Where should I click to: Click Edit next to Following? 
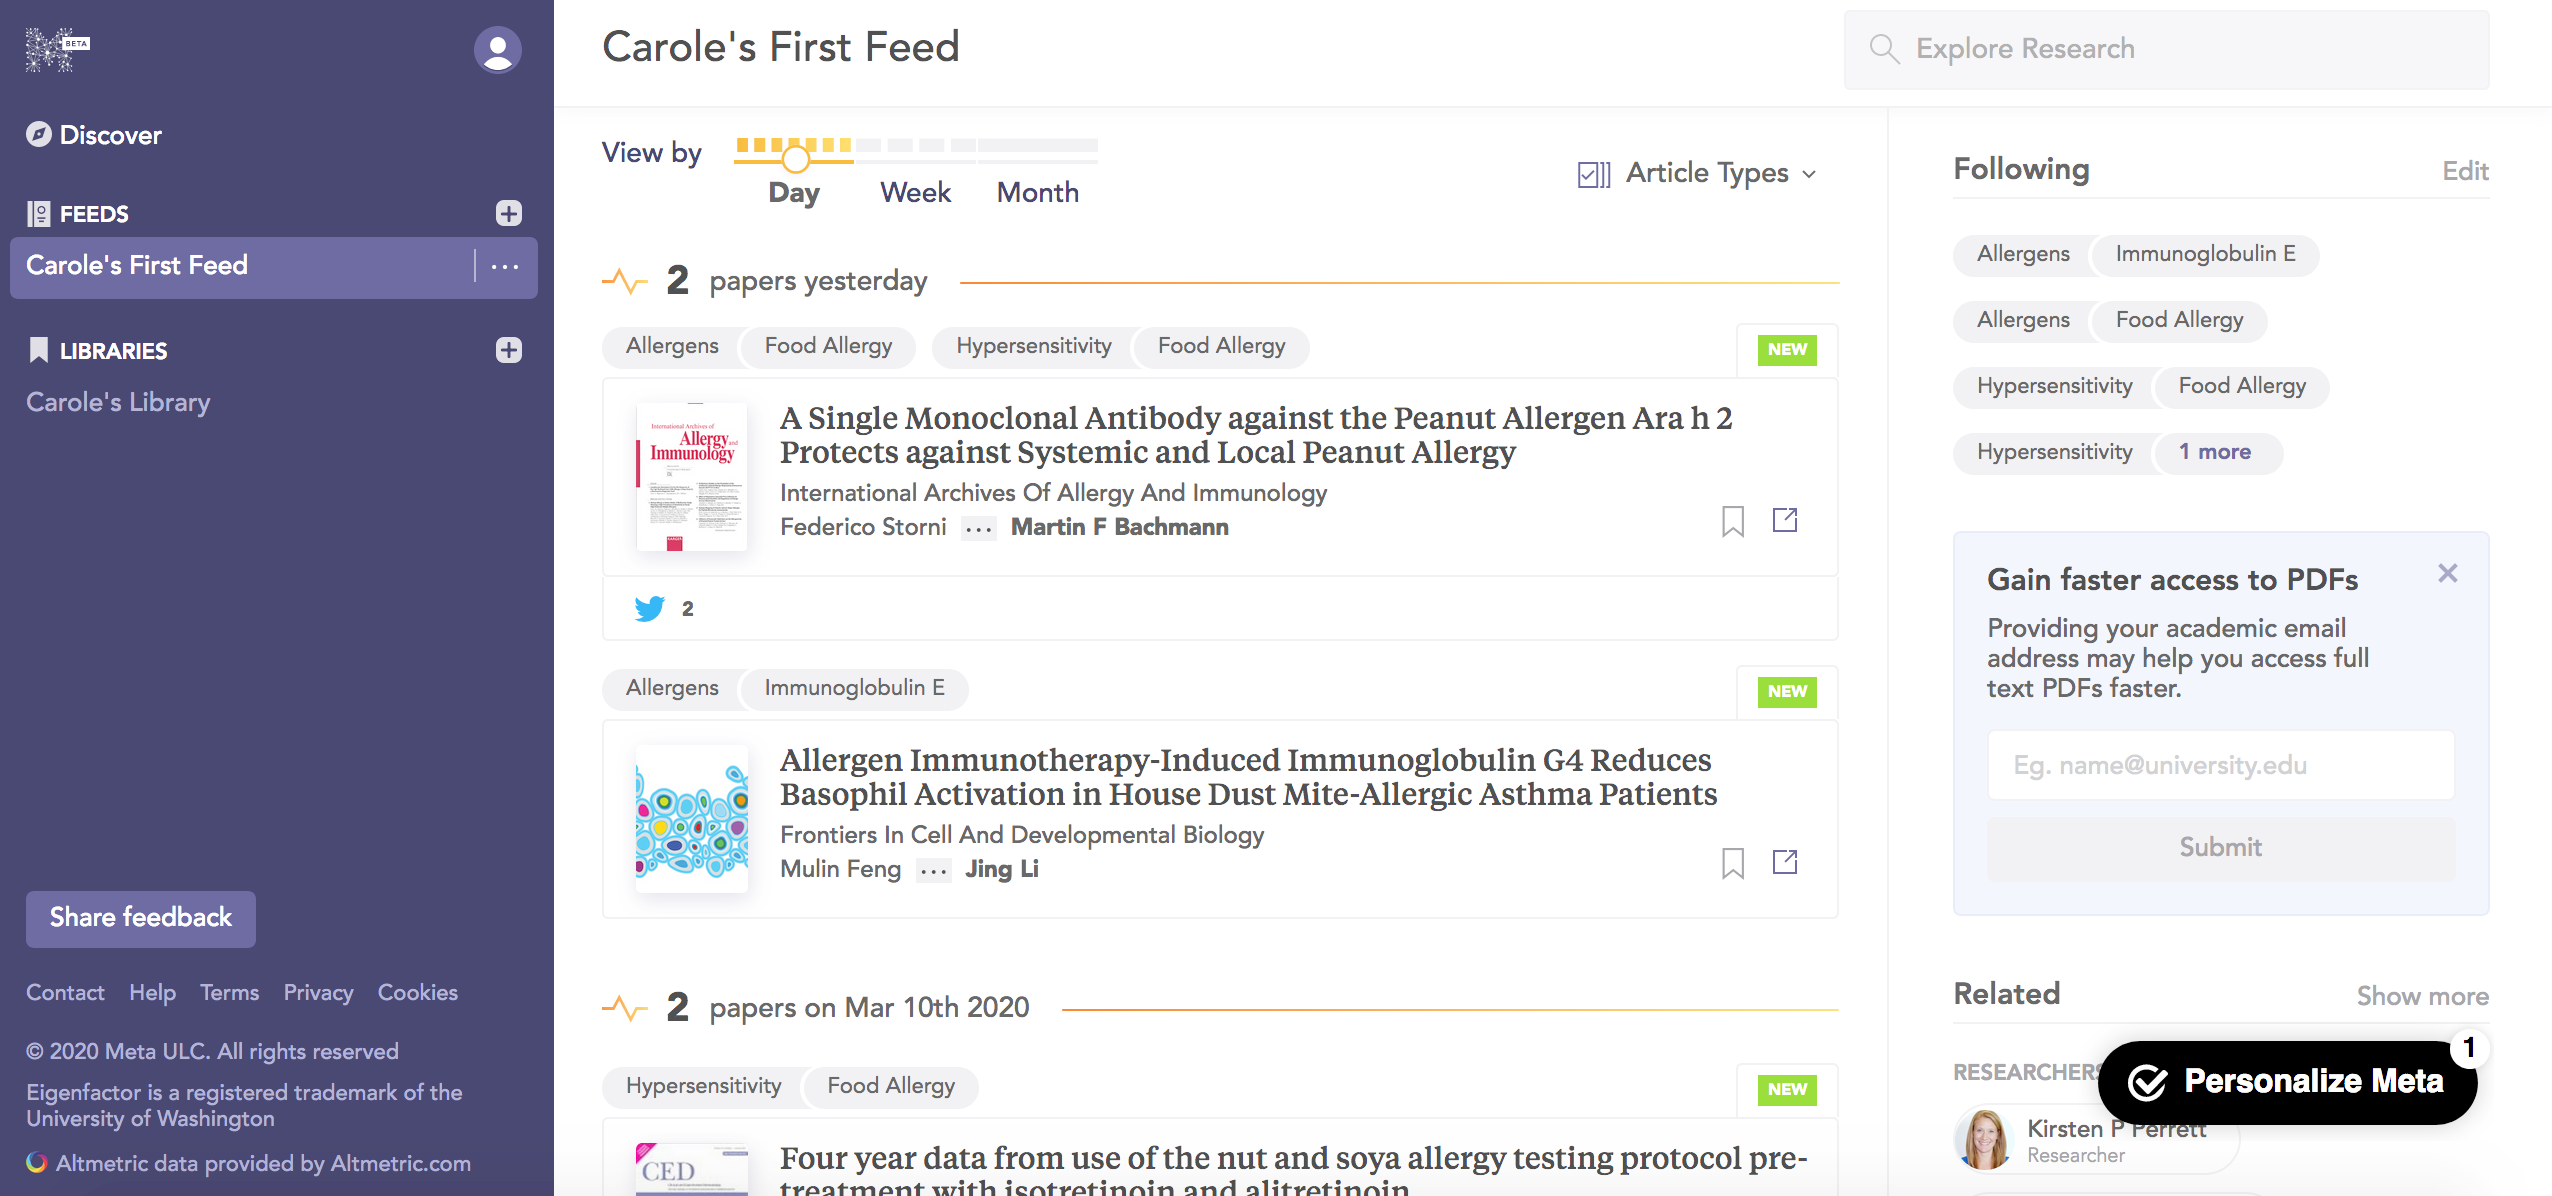coord(2465,171)
